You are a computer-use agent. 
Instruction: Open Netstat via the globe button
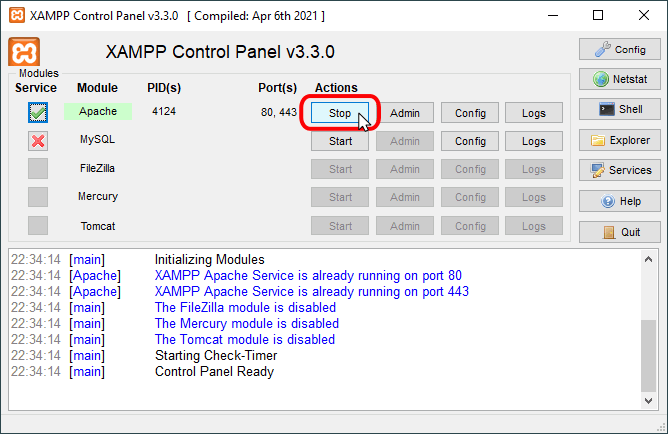click(x=619, y=79)
